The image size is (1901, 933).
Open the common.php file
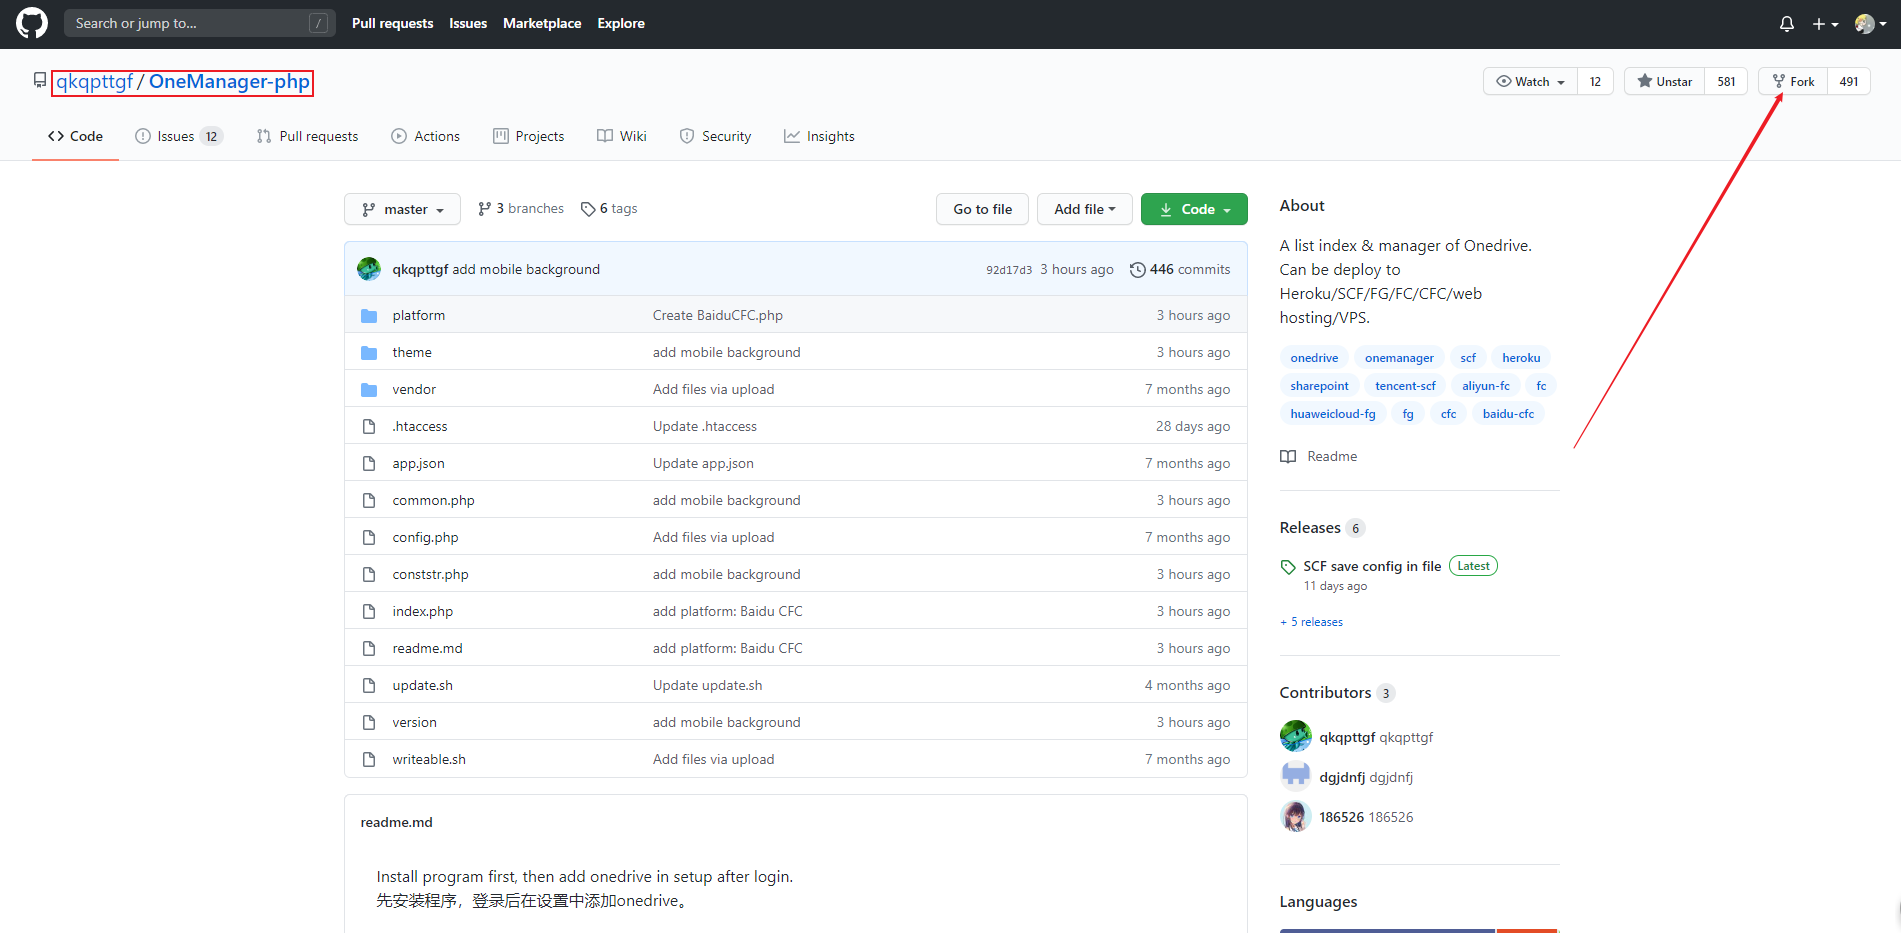click(434, 500)
